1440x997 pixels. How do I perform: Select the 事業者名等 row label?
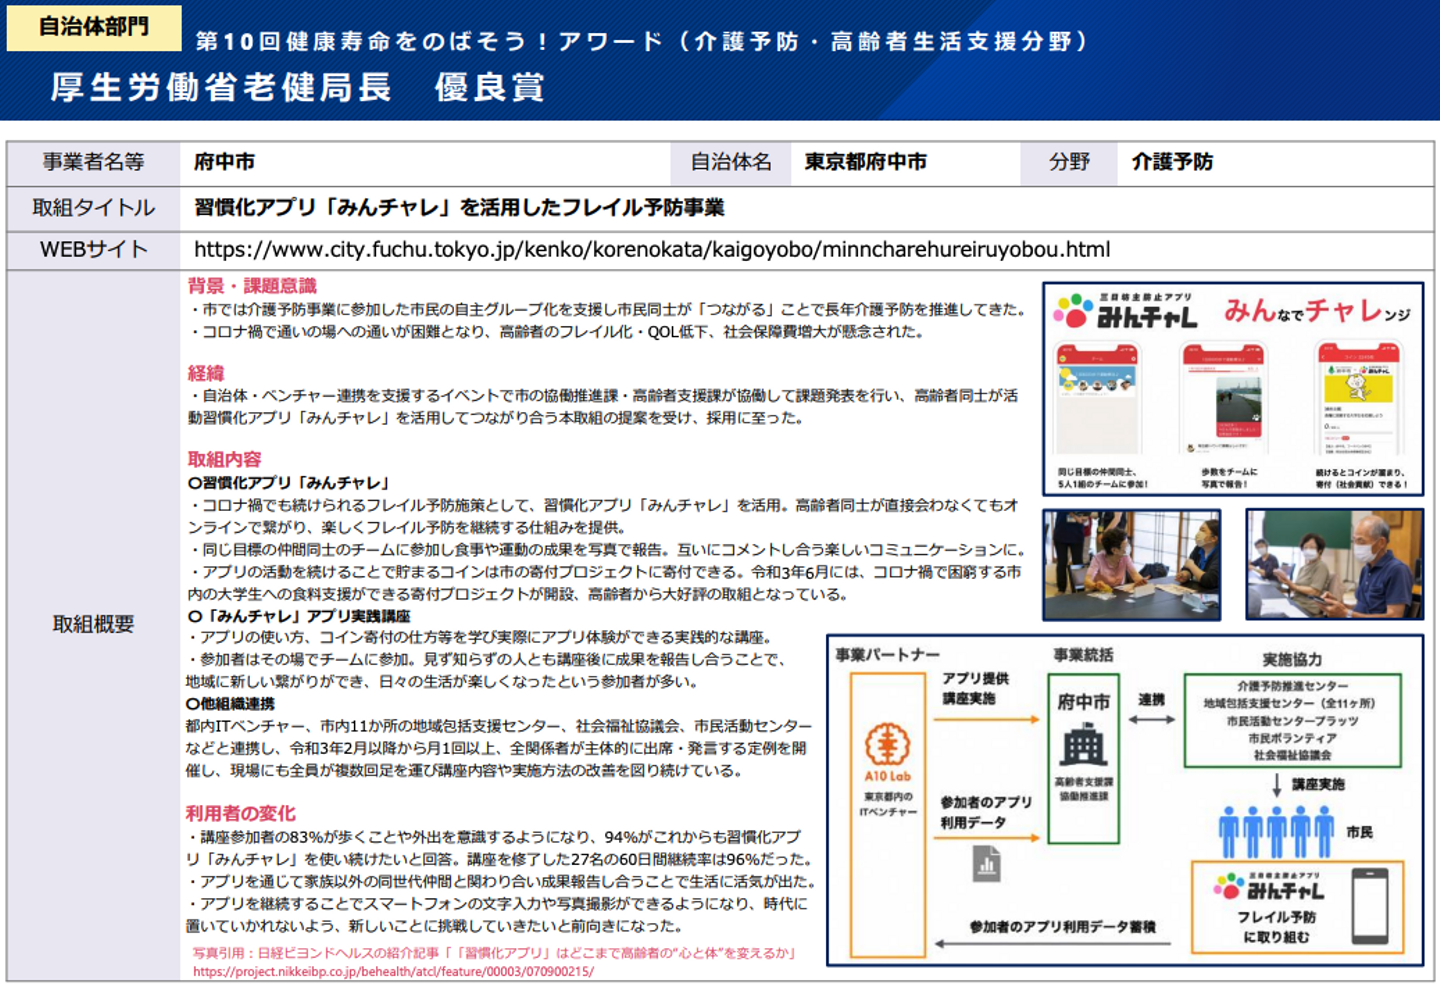point(93,162)
